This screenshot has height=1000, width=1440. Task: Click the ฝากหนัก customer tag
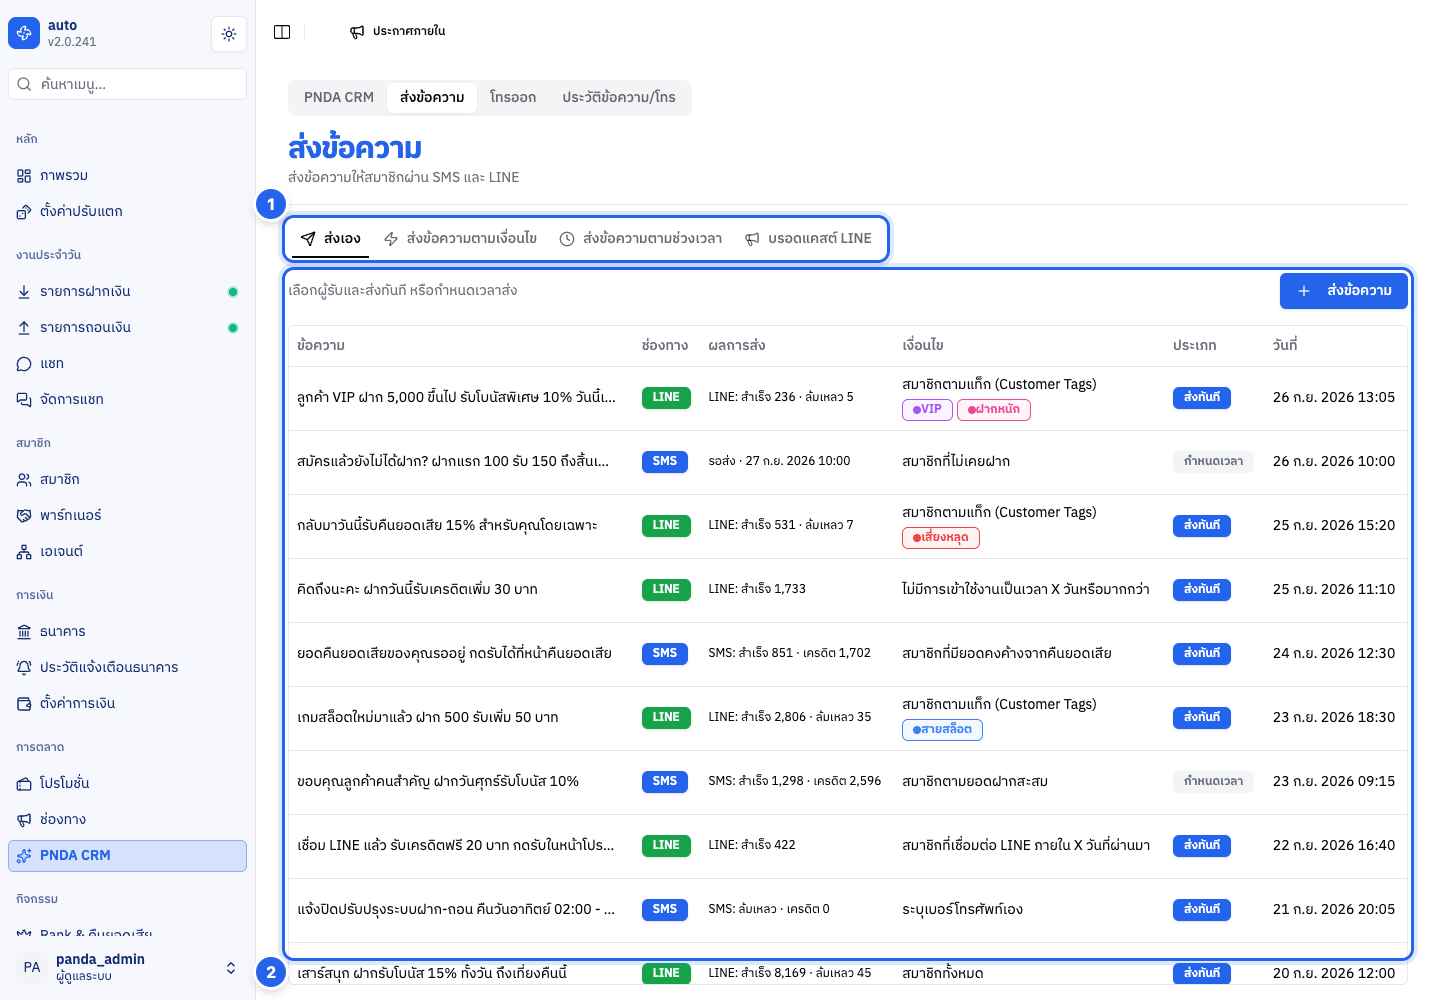point(994,410)
